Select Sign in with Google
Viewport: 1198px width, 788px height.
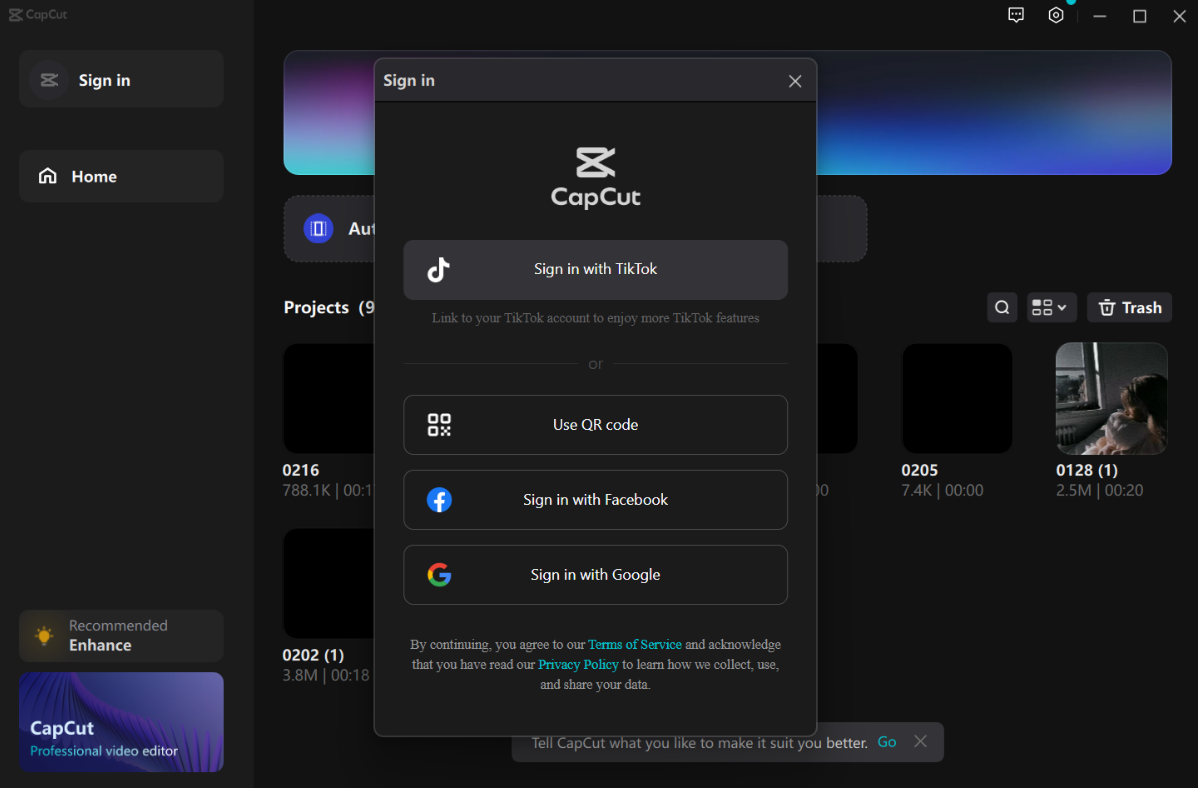[x=595, y=575]
